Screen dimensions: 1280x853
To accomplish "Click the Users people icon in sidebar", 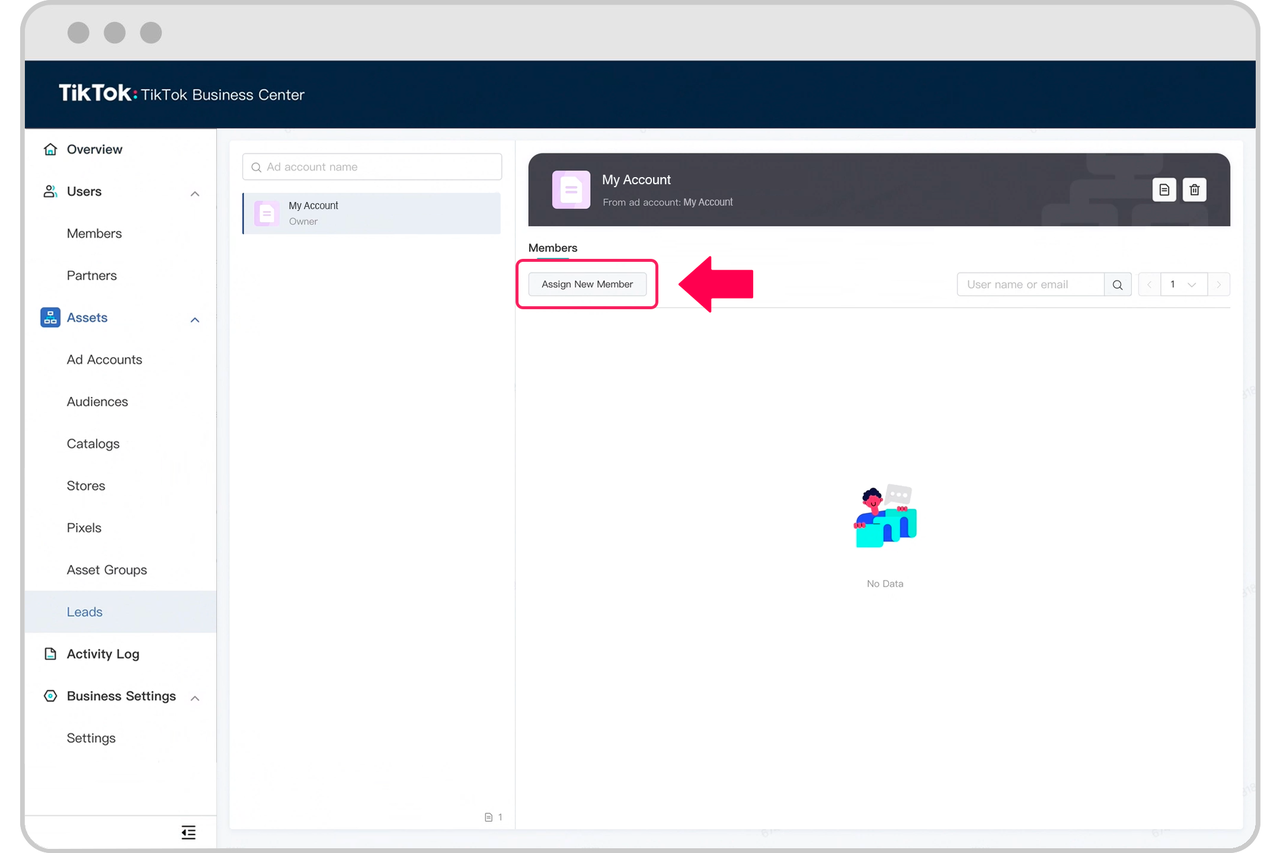I will pos(50,192).
